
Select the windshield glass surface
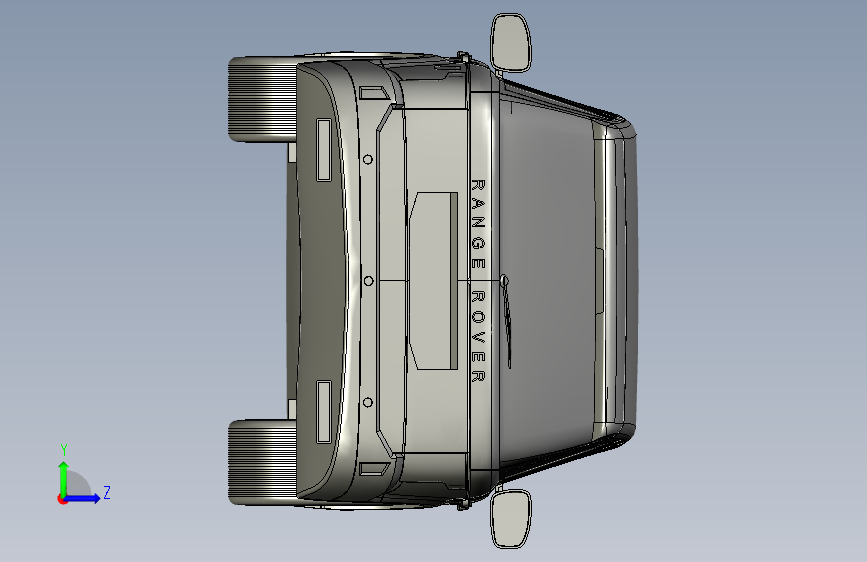coord(547,281)
